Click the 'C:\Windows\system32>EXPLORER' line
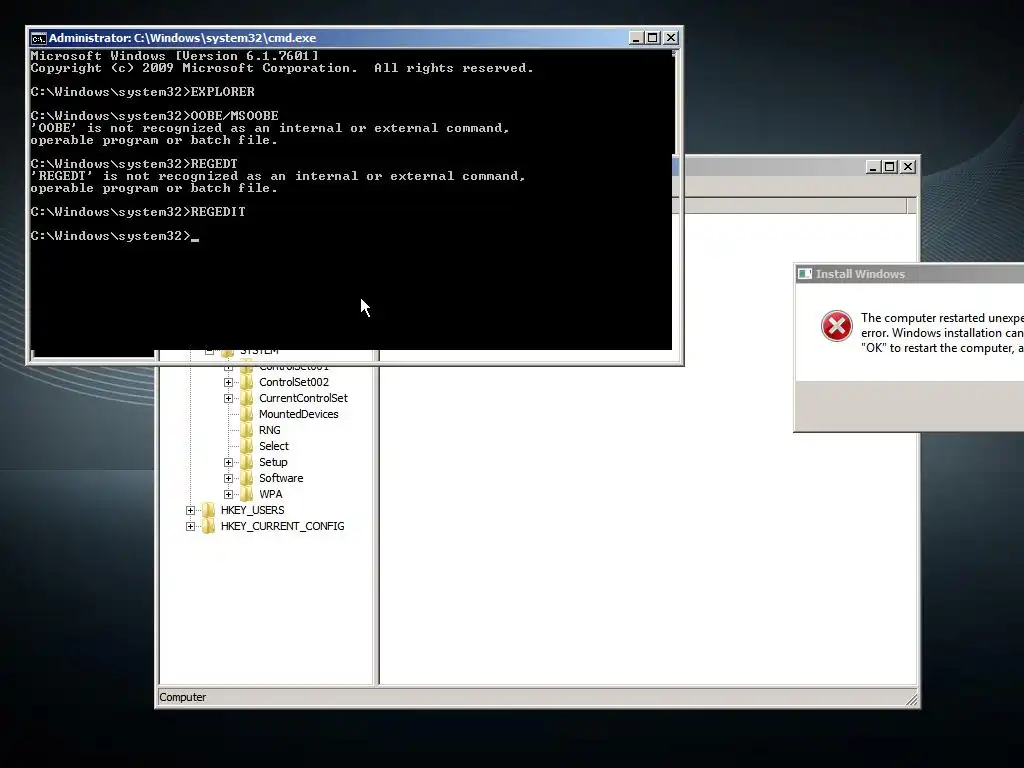The image size is (1024, 768). point(142,91)
